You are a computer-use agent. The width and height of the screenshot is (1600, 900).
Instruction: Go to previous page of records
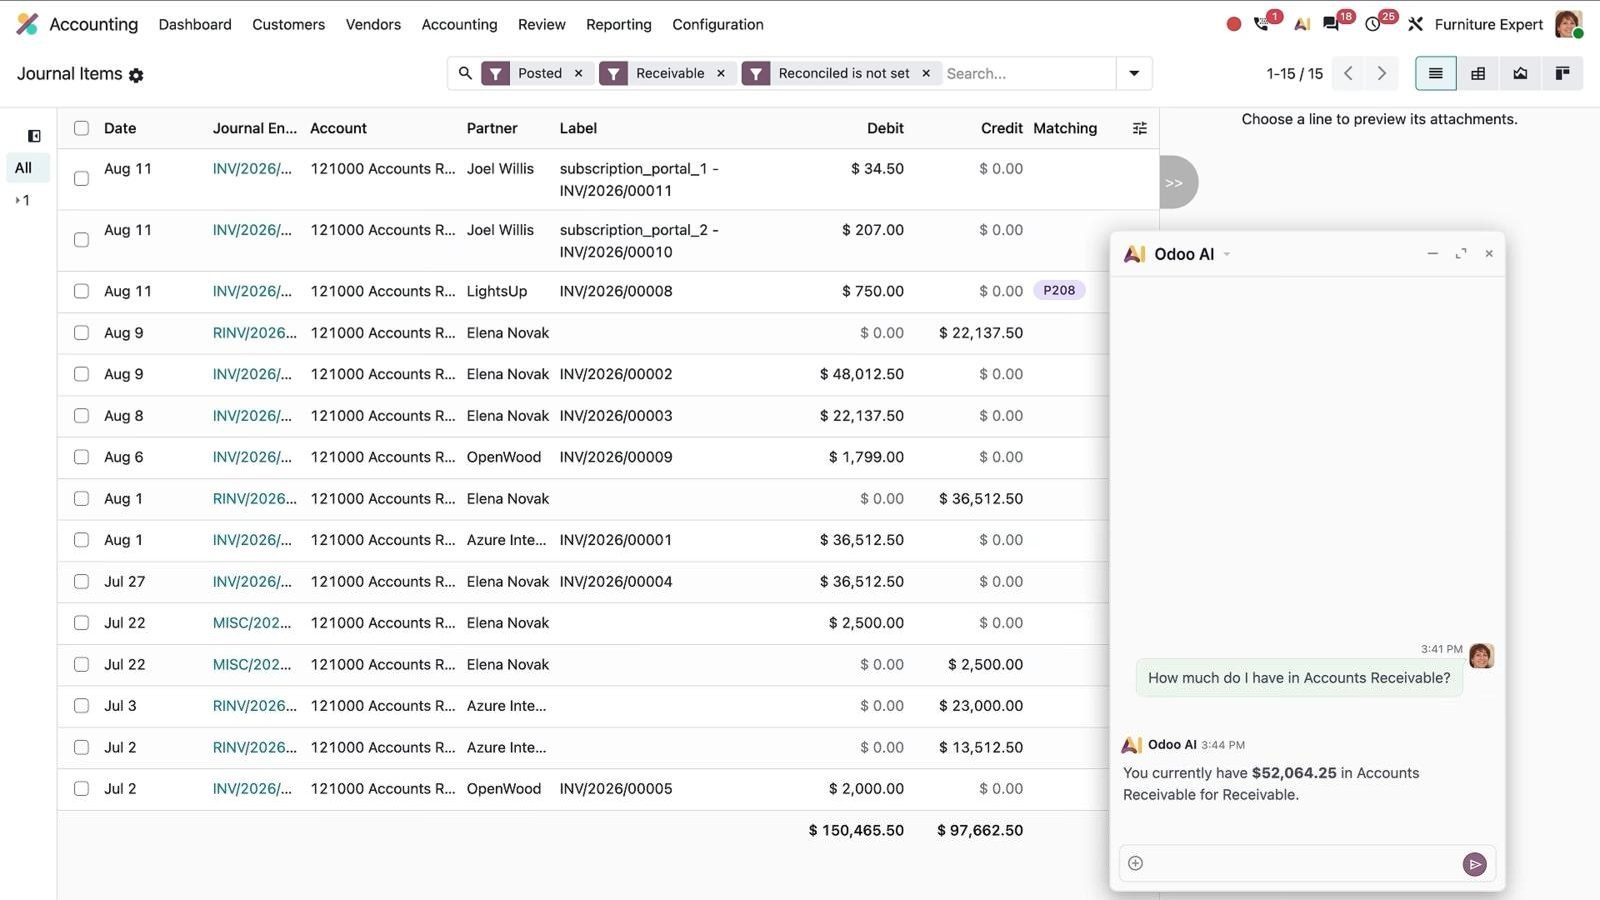(x=1348, y=73)
